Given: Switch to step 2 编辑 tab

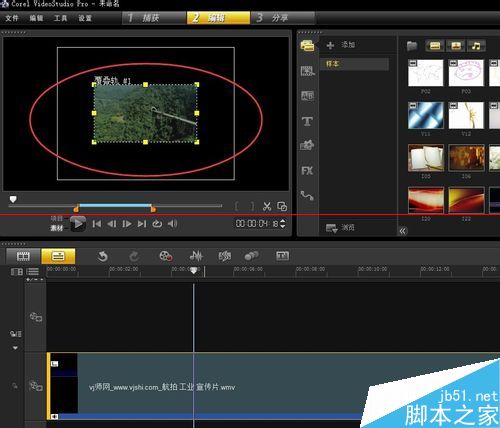Looking at the screenshot, I should [x=218, y=18].
